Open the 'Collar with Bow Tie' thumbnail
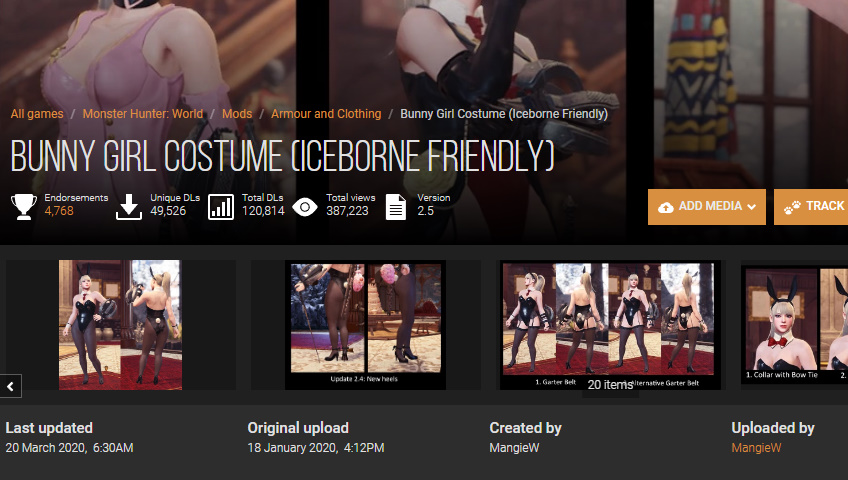 (794, 324)
